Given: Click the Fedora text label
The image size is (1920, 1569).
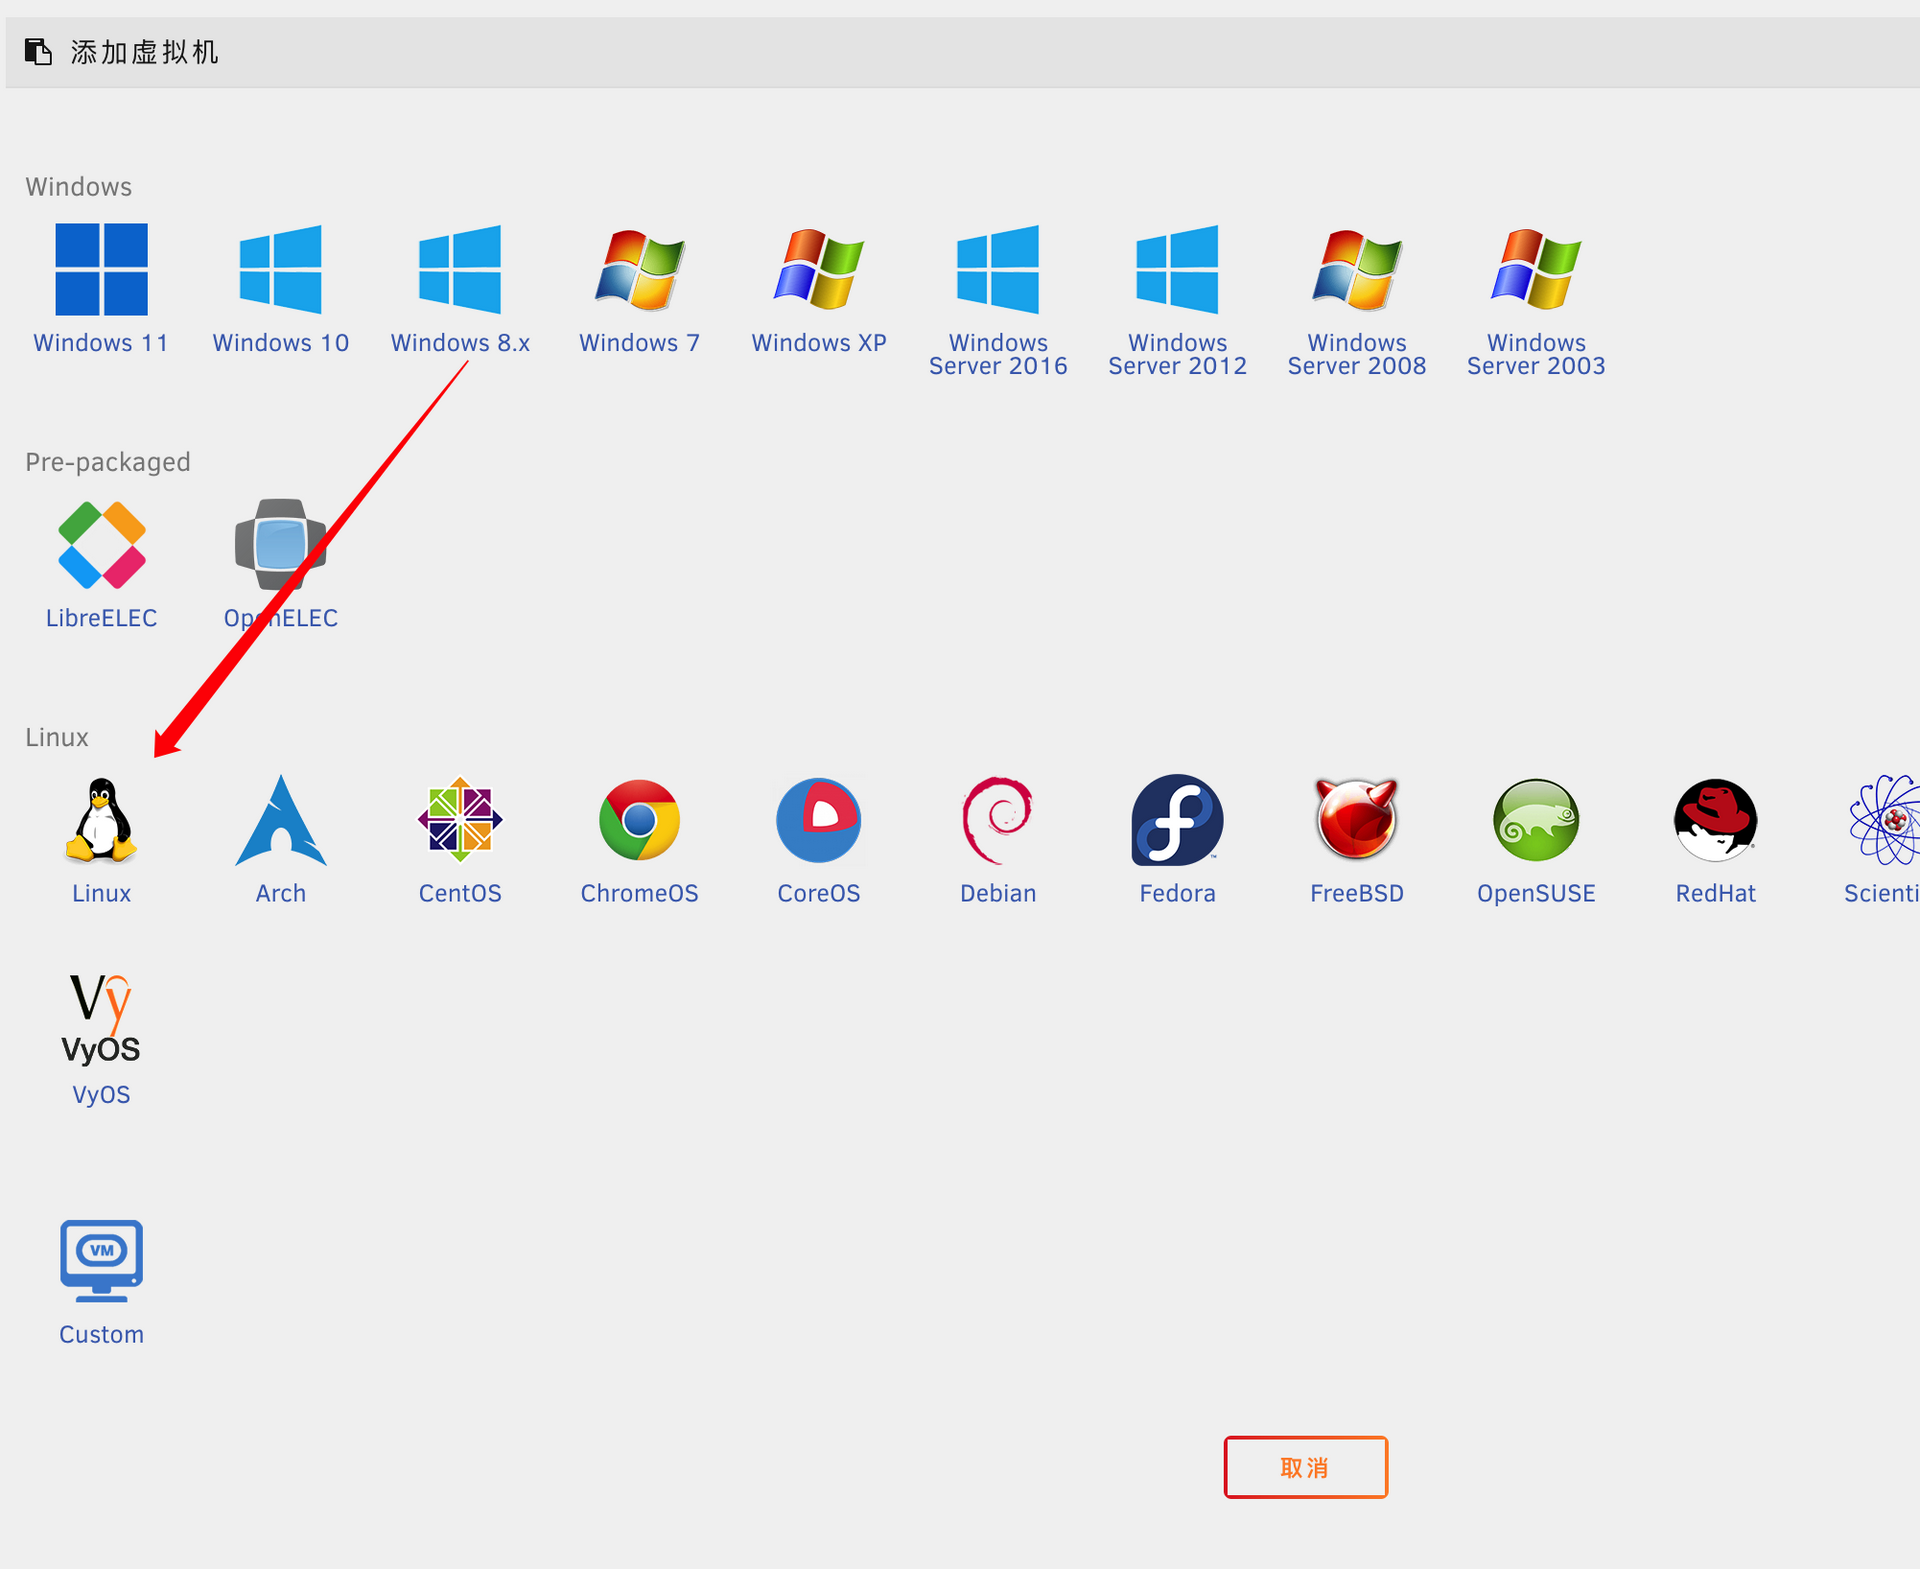Looking at the screenshot, I should (1177, 893).
